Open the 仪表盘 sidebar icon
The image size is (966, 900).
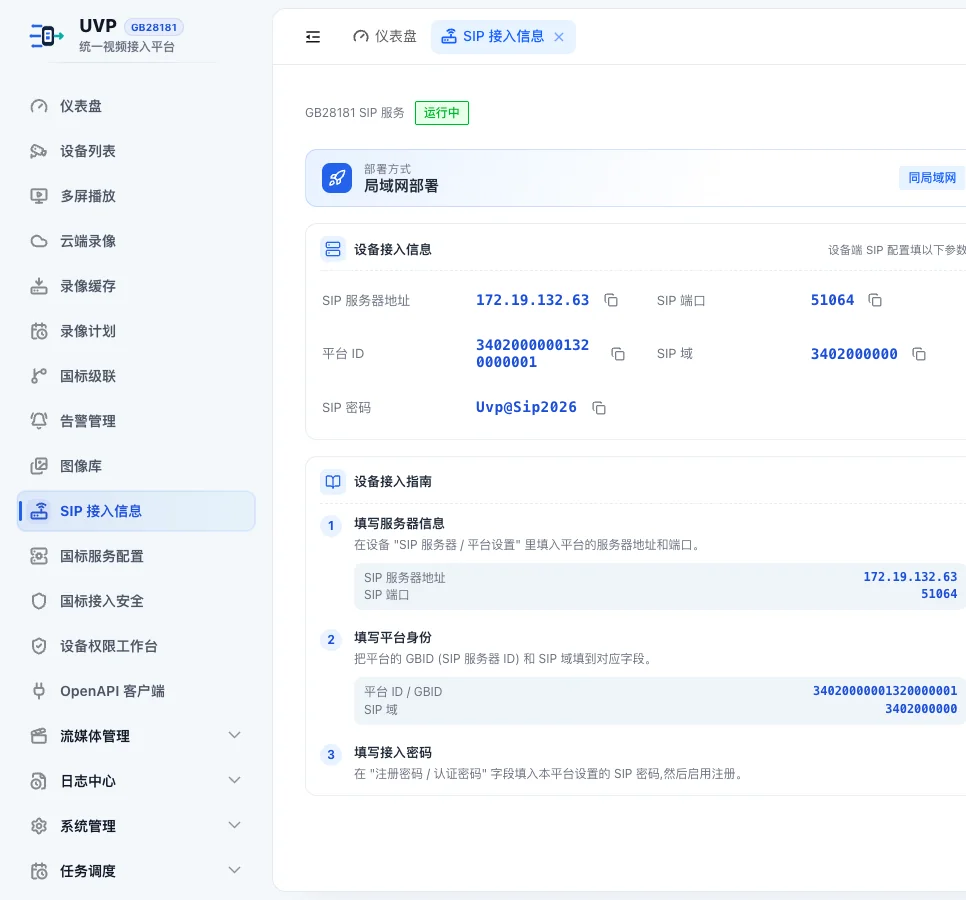[x=39, y=106]
